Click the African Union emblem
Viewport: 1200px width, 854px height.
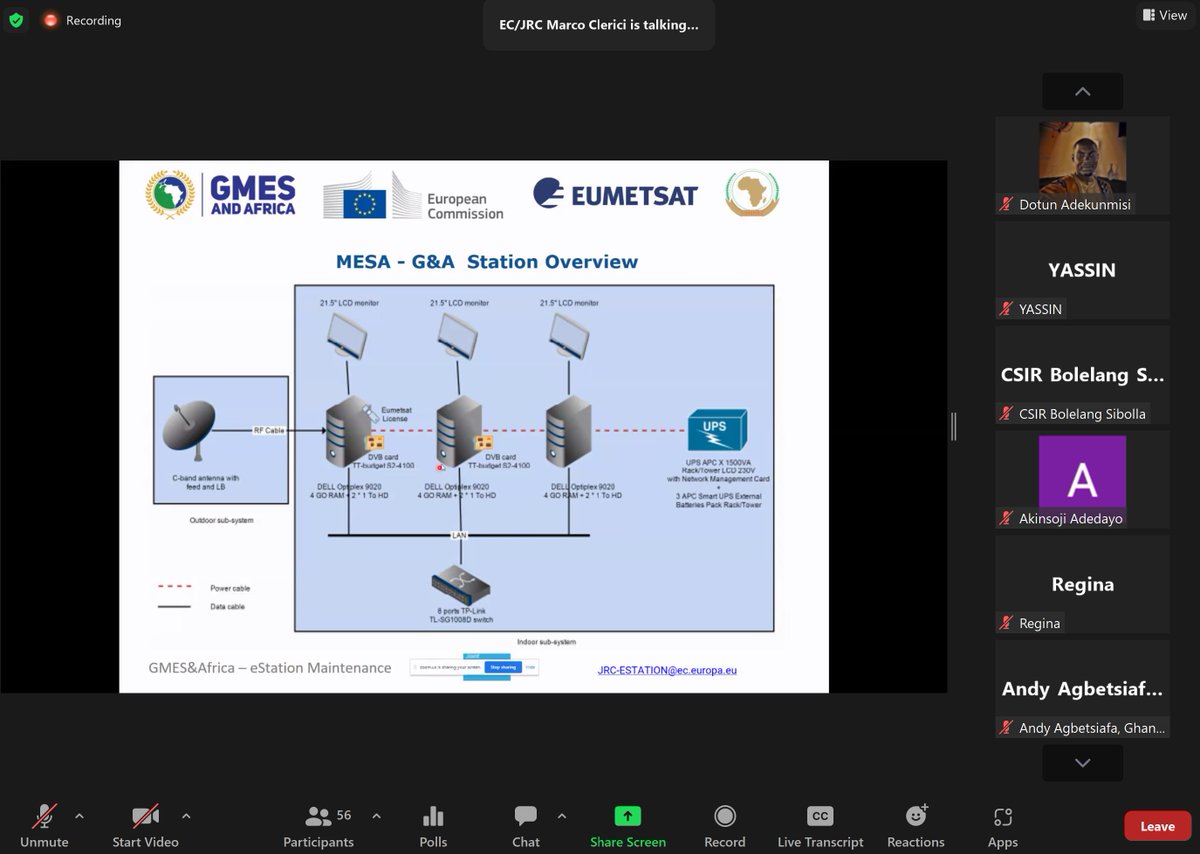(x=752, y=193)
